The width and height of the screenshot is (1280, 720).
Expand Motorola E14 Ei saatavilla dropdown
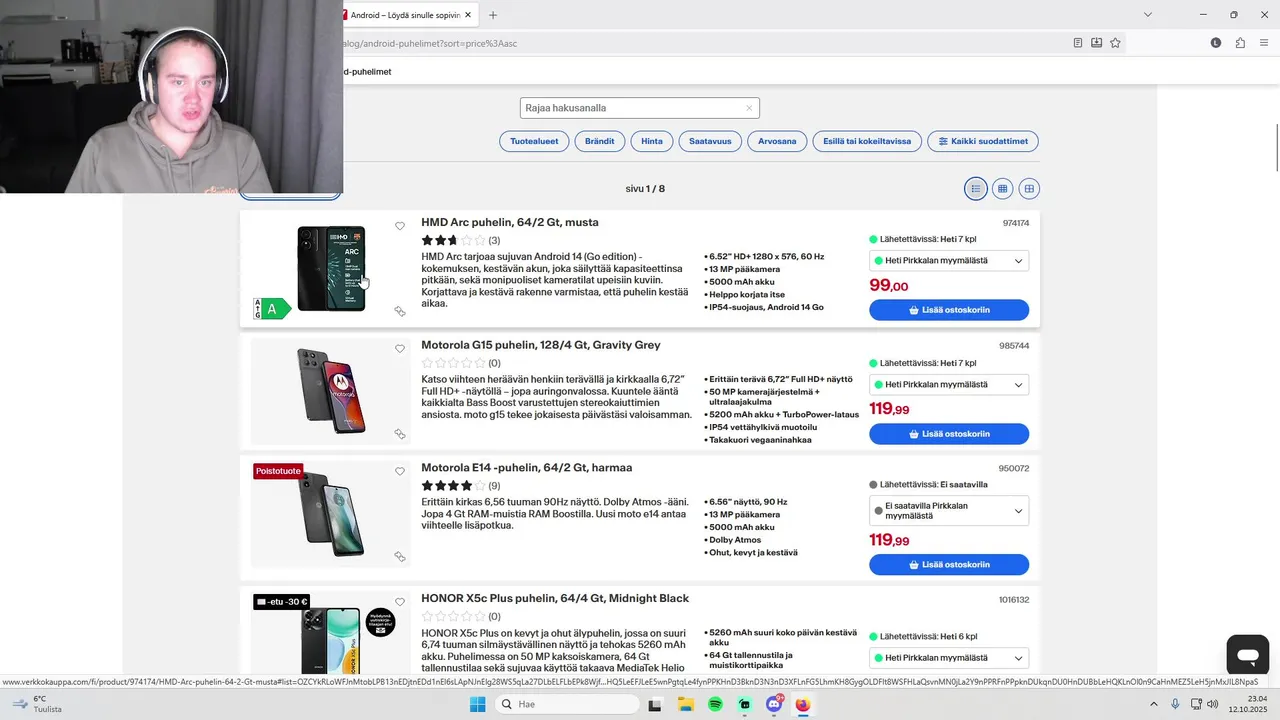(949, 511)
